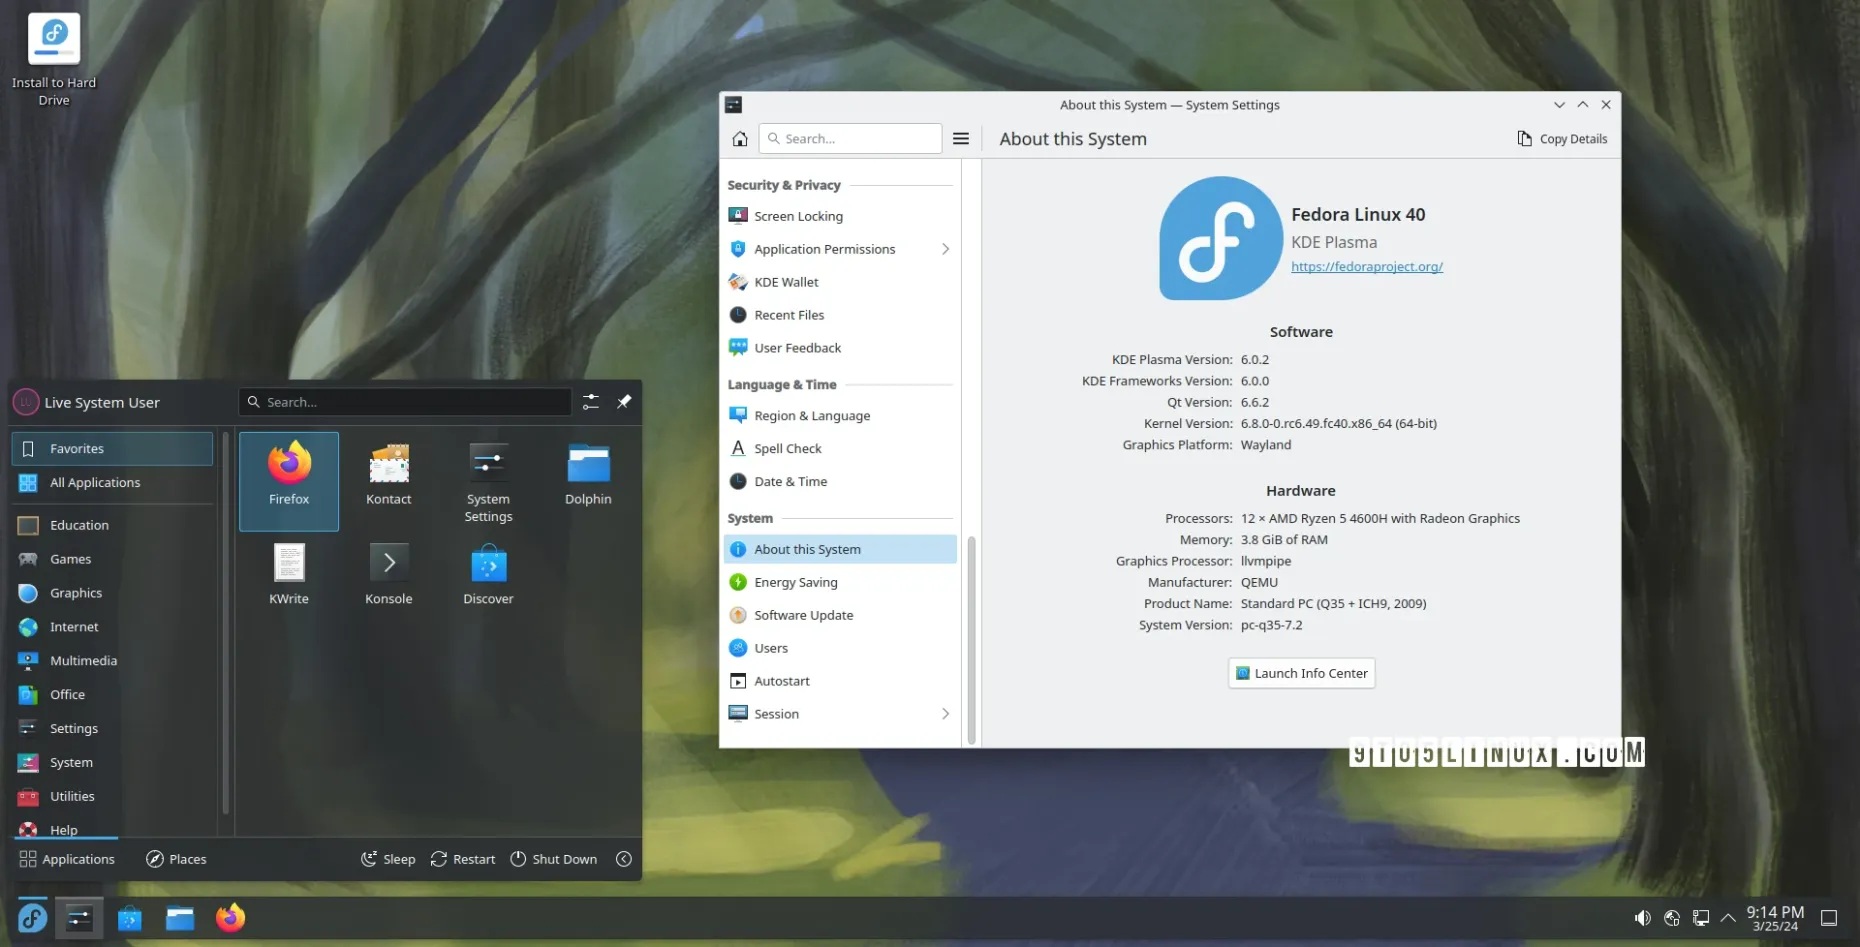The image size is (1860, 947).
Task: Launch Firefox from the taskbar
Action: (x=231, y=918)
